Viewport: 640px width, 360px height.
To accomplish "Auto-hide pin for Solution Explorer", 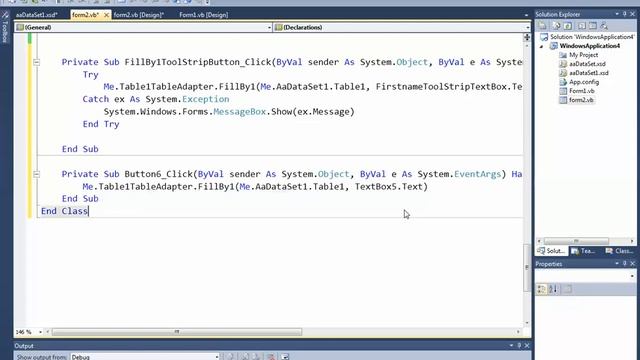I will pos(624,14).
